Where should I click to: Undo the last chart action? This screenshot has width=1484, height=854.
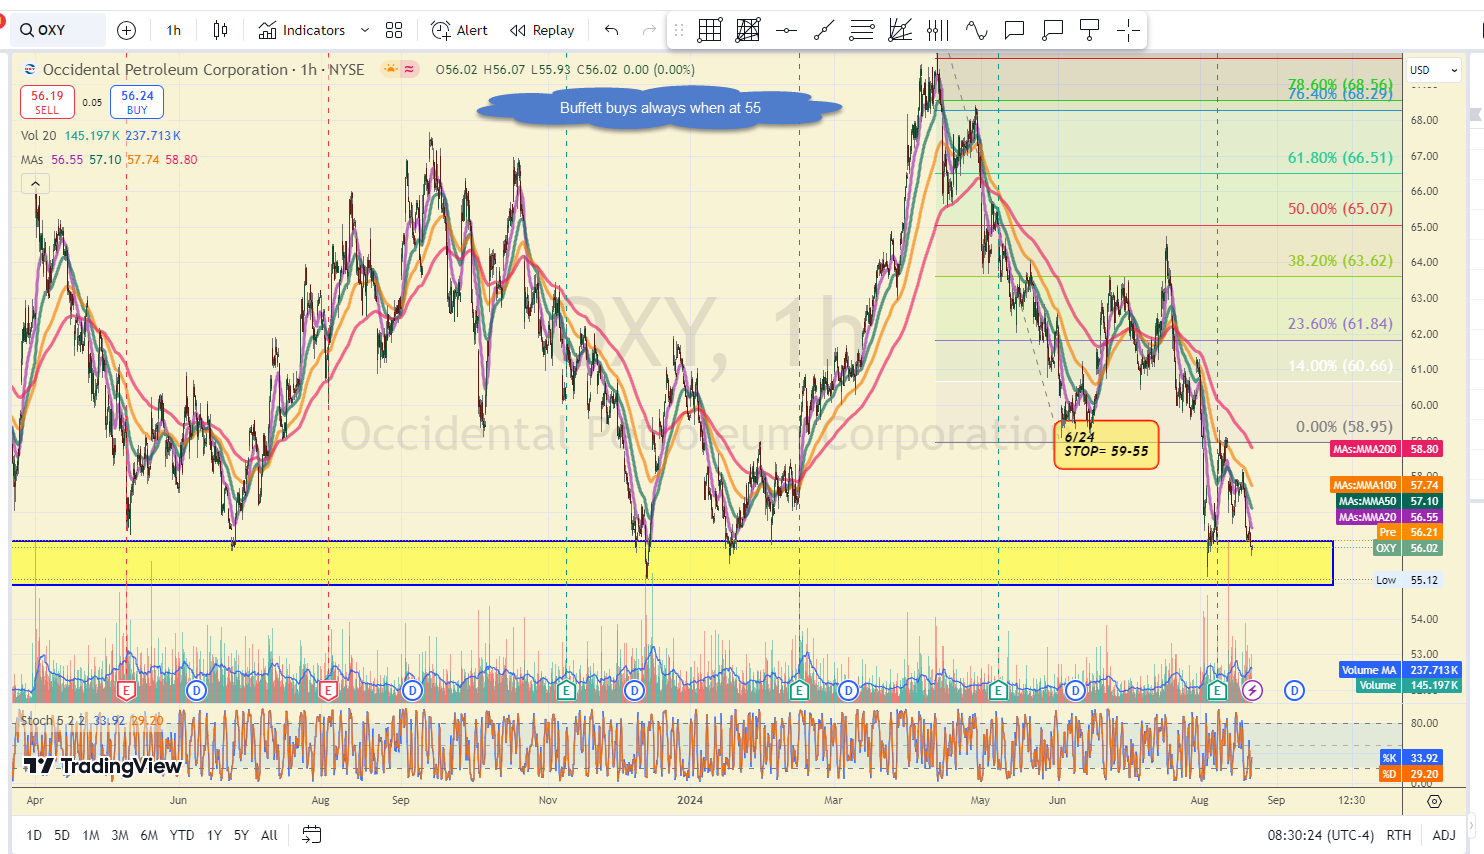(612, 30)
